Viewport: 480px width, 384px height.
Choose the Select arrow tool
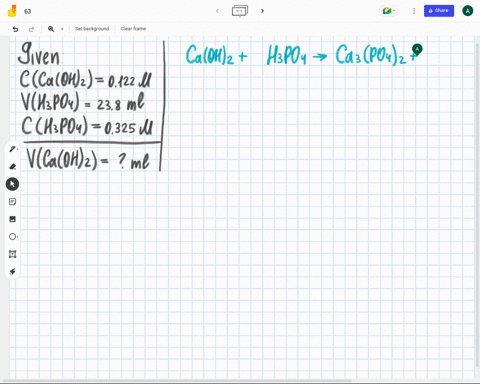tap(12, 184)
